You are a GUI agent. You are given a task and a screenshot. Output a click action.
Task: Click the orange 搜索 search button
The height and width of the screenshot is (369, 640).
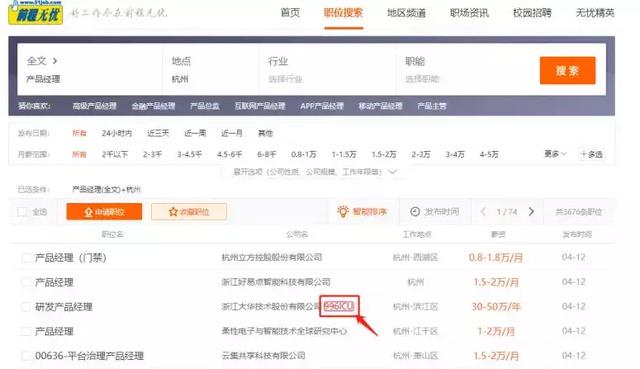(x=567, y=71)
